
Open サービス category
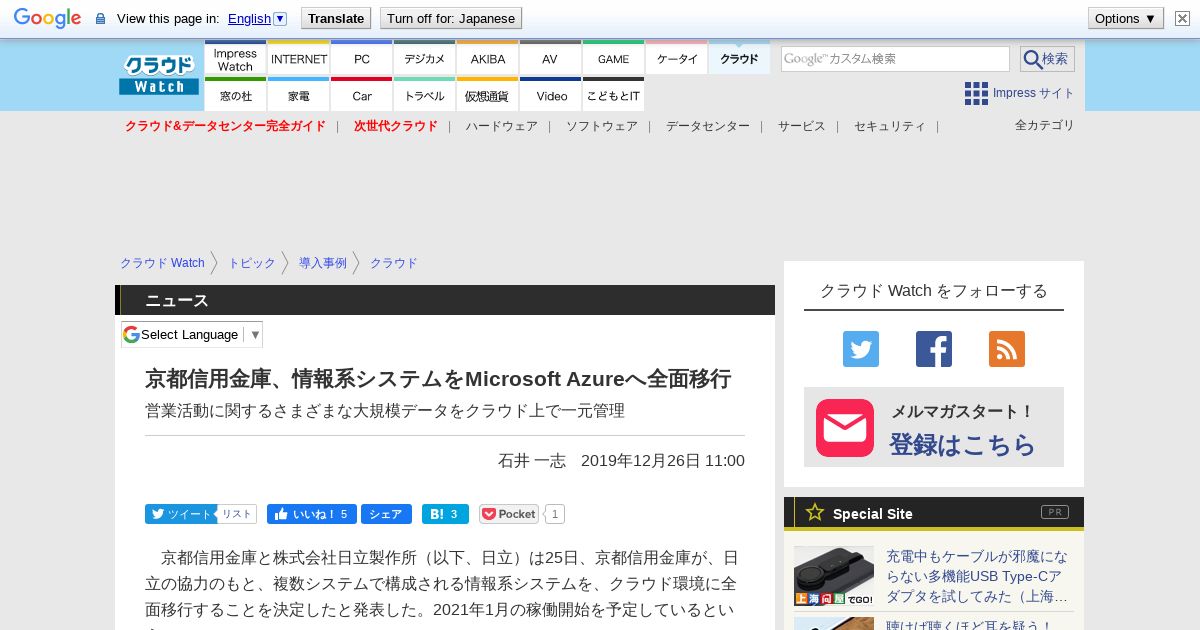(x=802, y=126)
